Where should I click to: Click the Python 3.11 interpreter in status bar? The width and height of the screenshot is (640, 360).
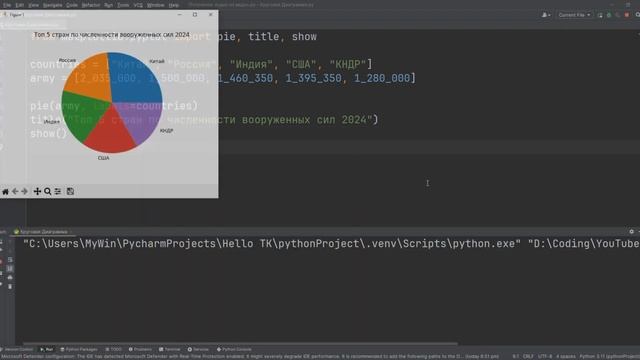pos(609,356)
